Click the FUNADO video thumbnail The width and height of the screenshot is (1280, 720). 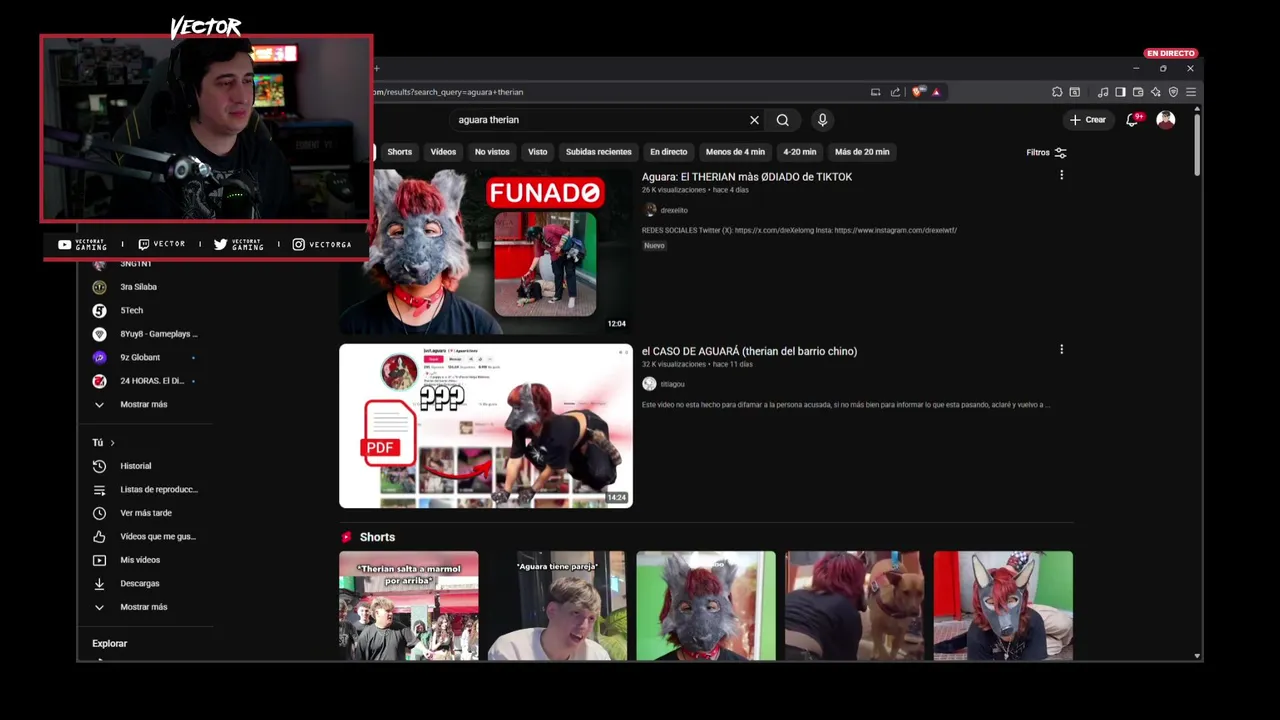coord(486,252)
